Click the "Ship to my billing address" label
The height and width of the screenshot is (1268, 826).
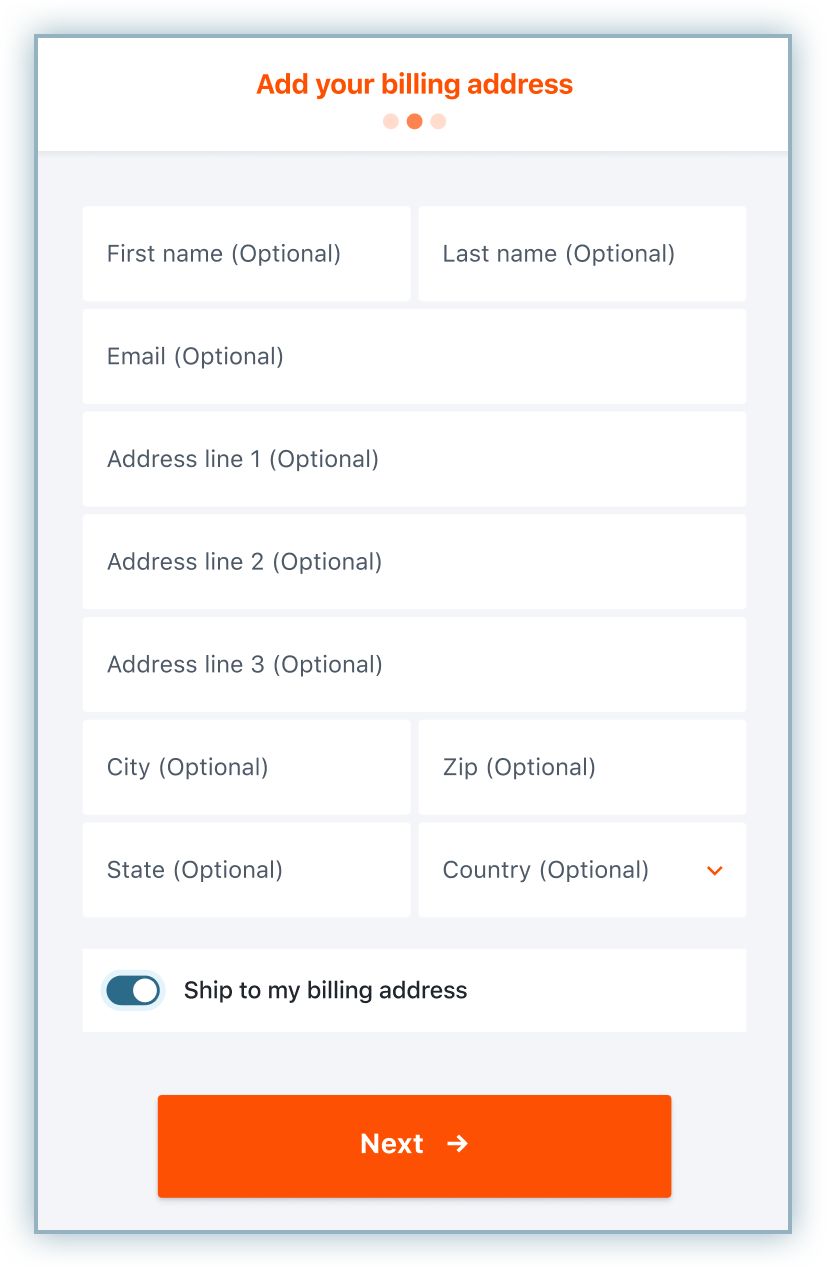(325, 991)
